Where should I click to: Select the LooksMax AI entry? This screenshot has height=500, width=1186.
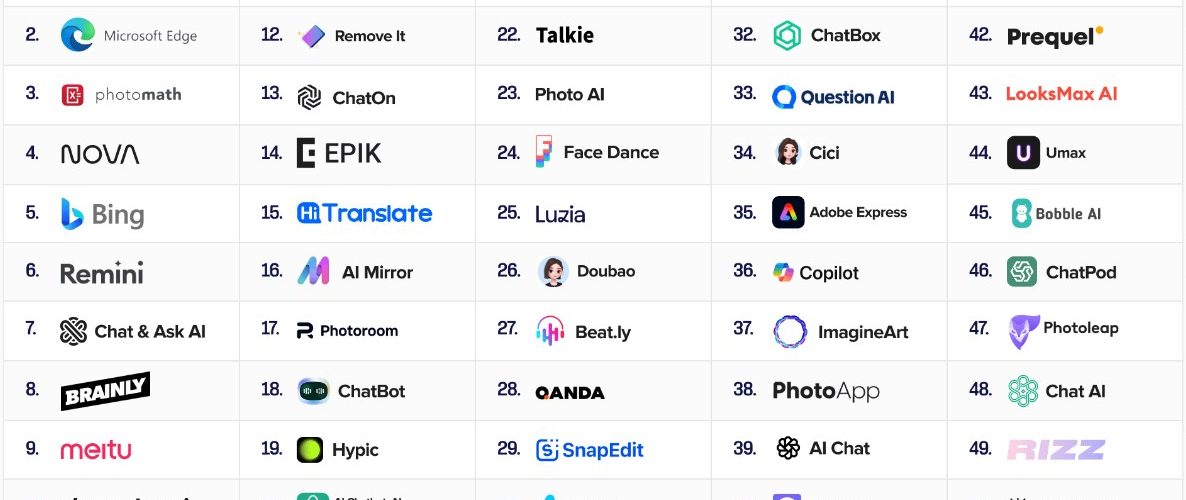point(1061,94)
